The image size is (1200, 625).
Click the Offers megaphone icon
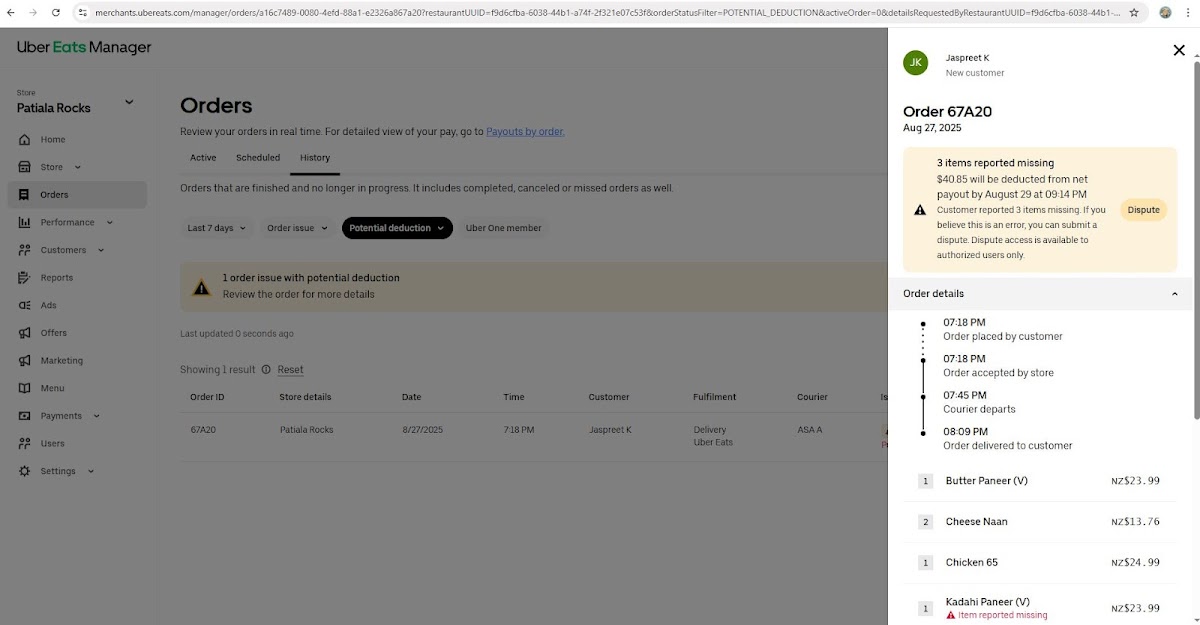24,333
